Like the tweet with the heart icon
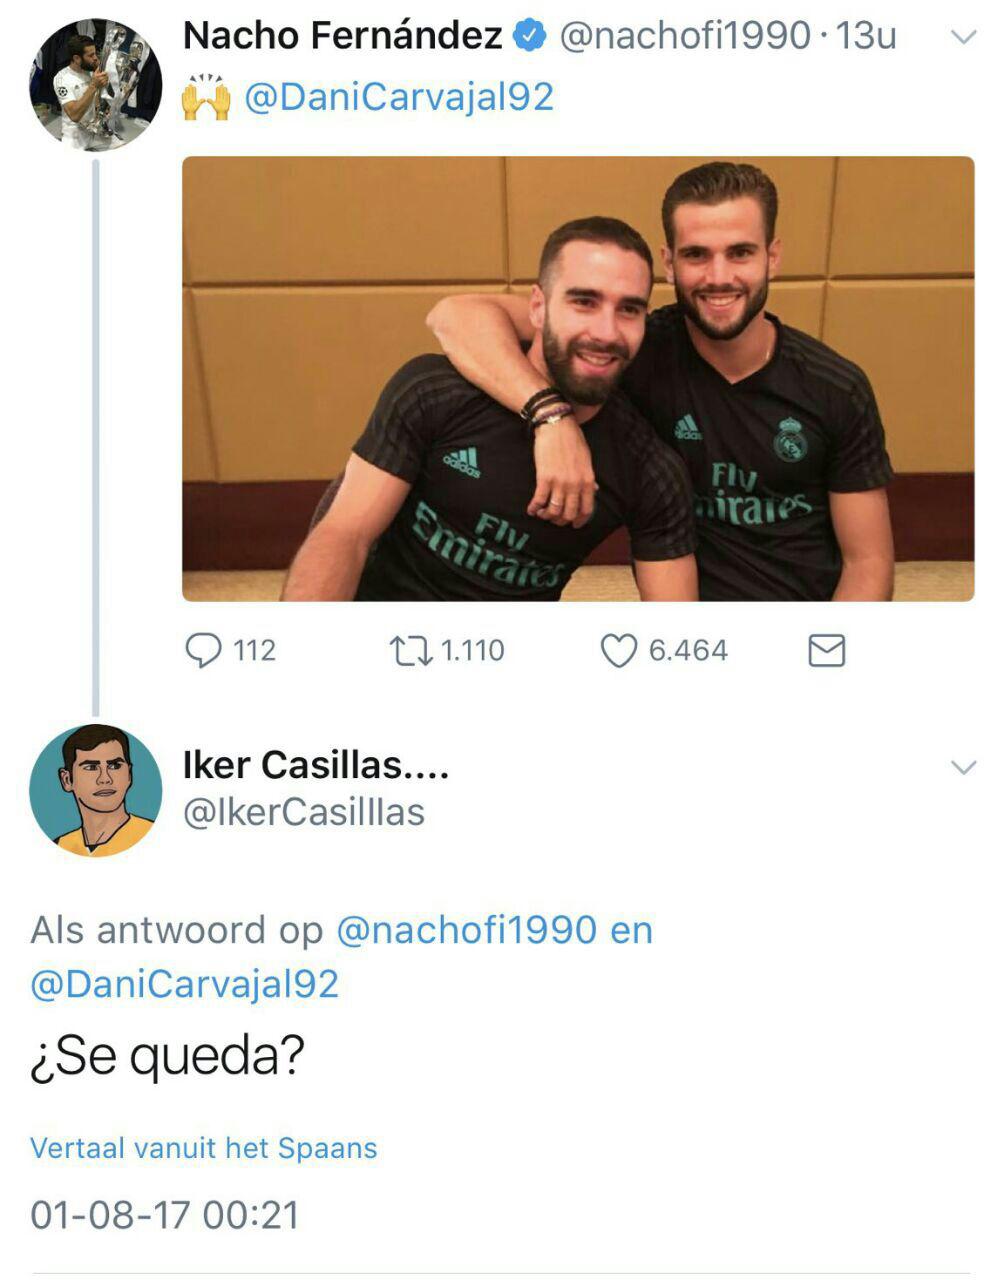Image resolution: width=1004 pixels, height=1280 pixels. [x=618, y=651]
